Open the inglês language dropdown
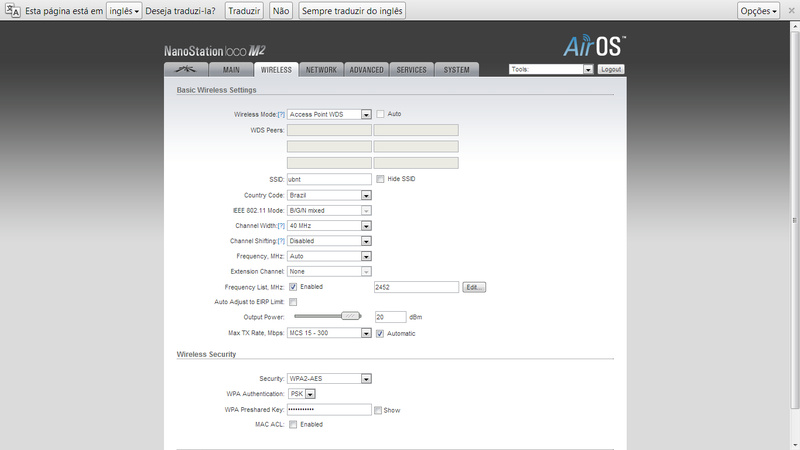The image size is (800, 450). 124,11
